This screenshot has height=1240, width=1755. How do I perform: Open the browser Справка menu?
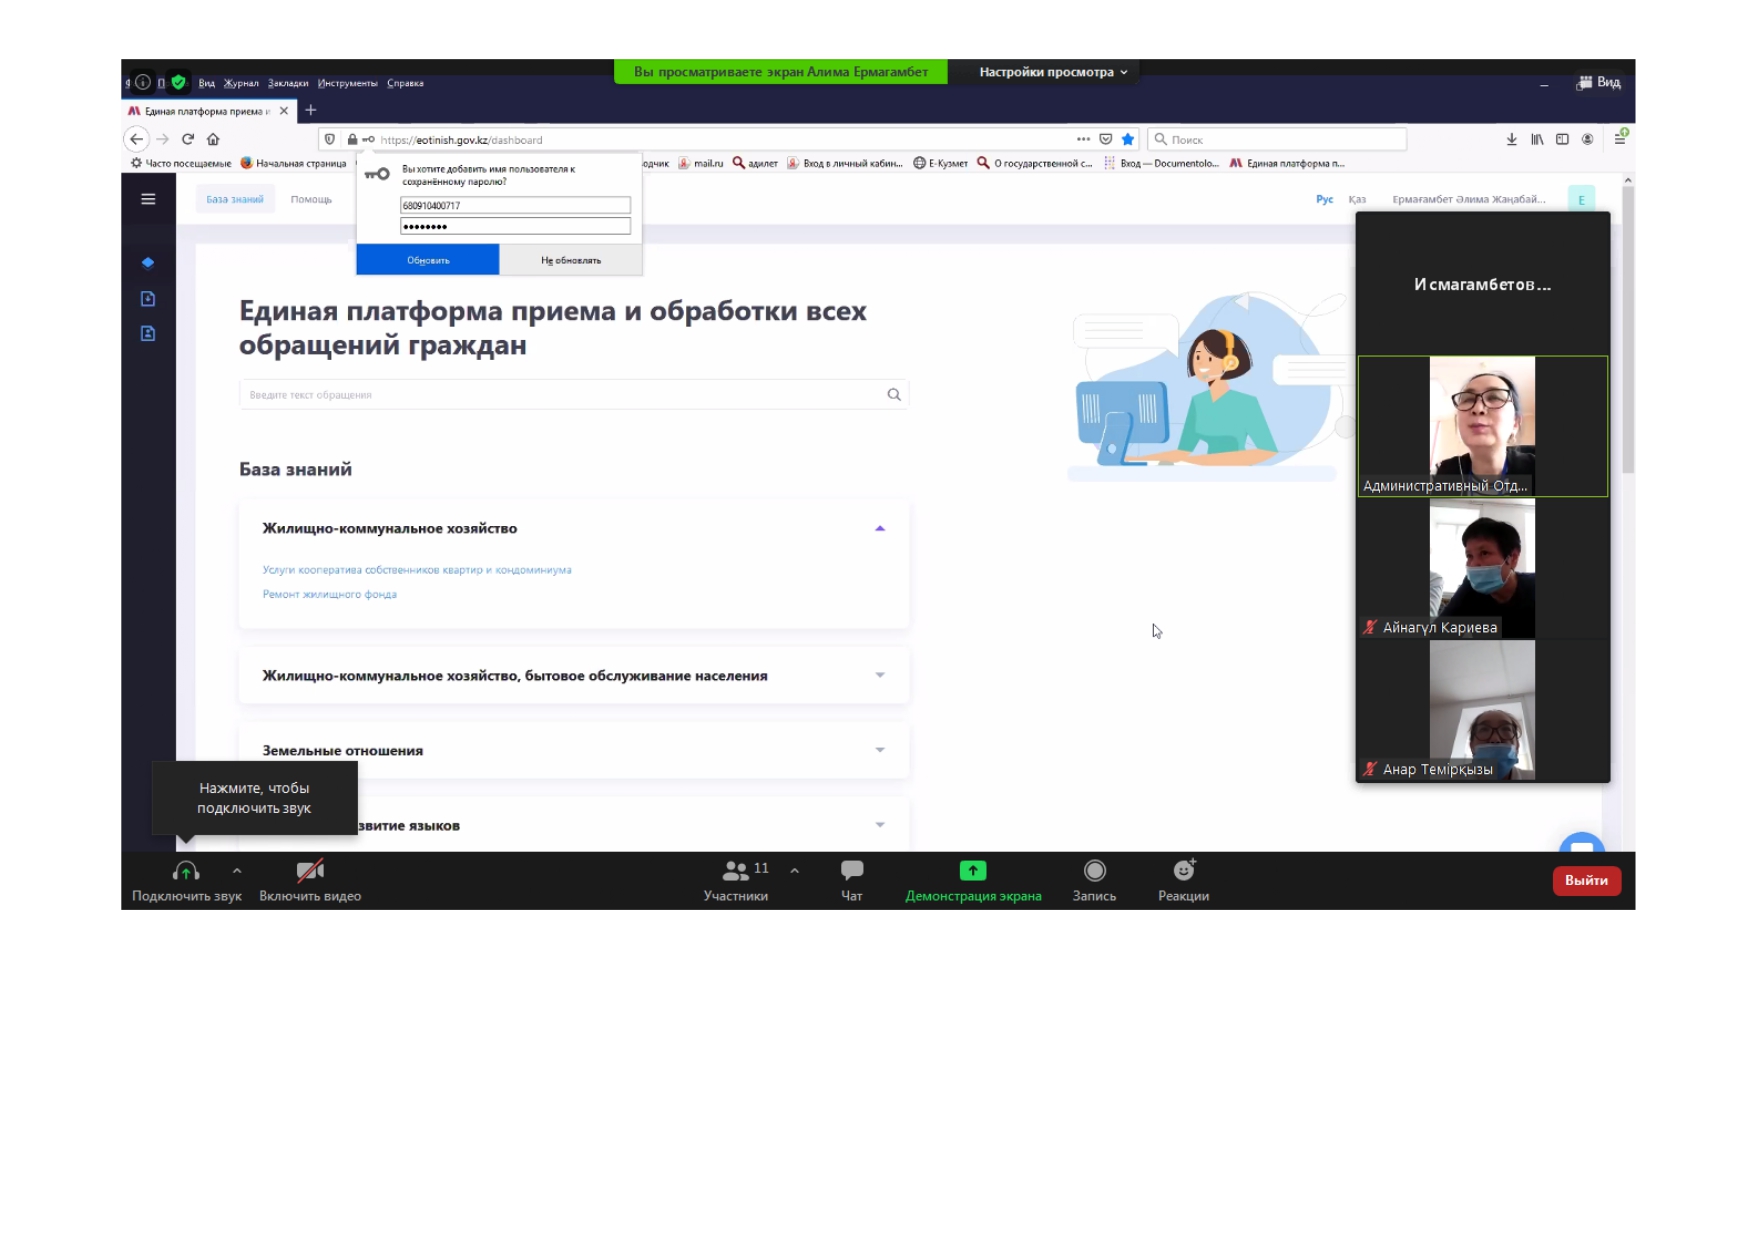(405, 83)
